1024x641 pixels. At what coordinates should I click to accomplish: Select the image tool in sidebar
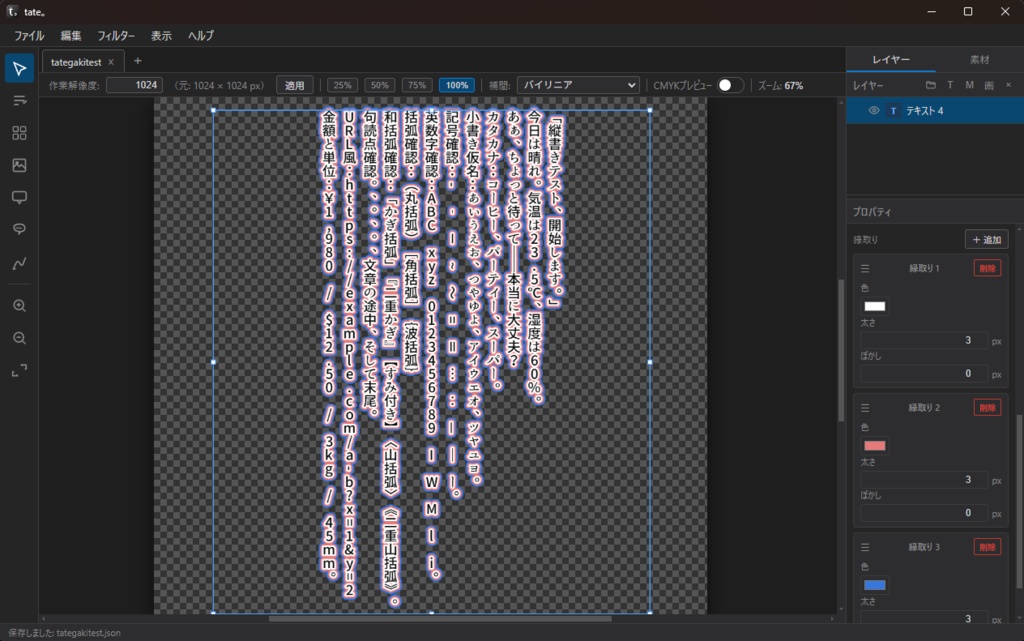click(19, 165)
